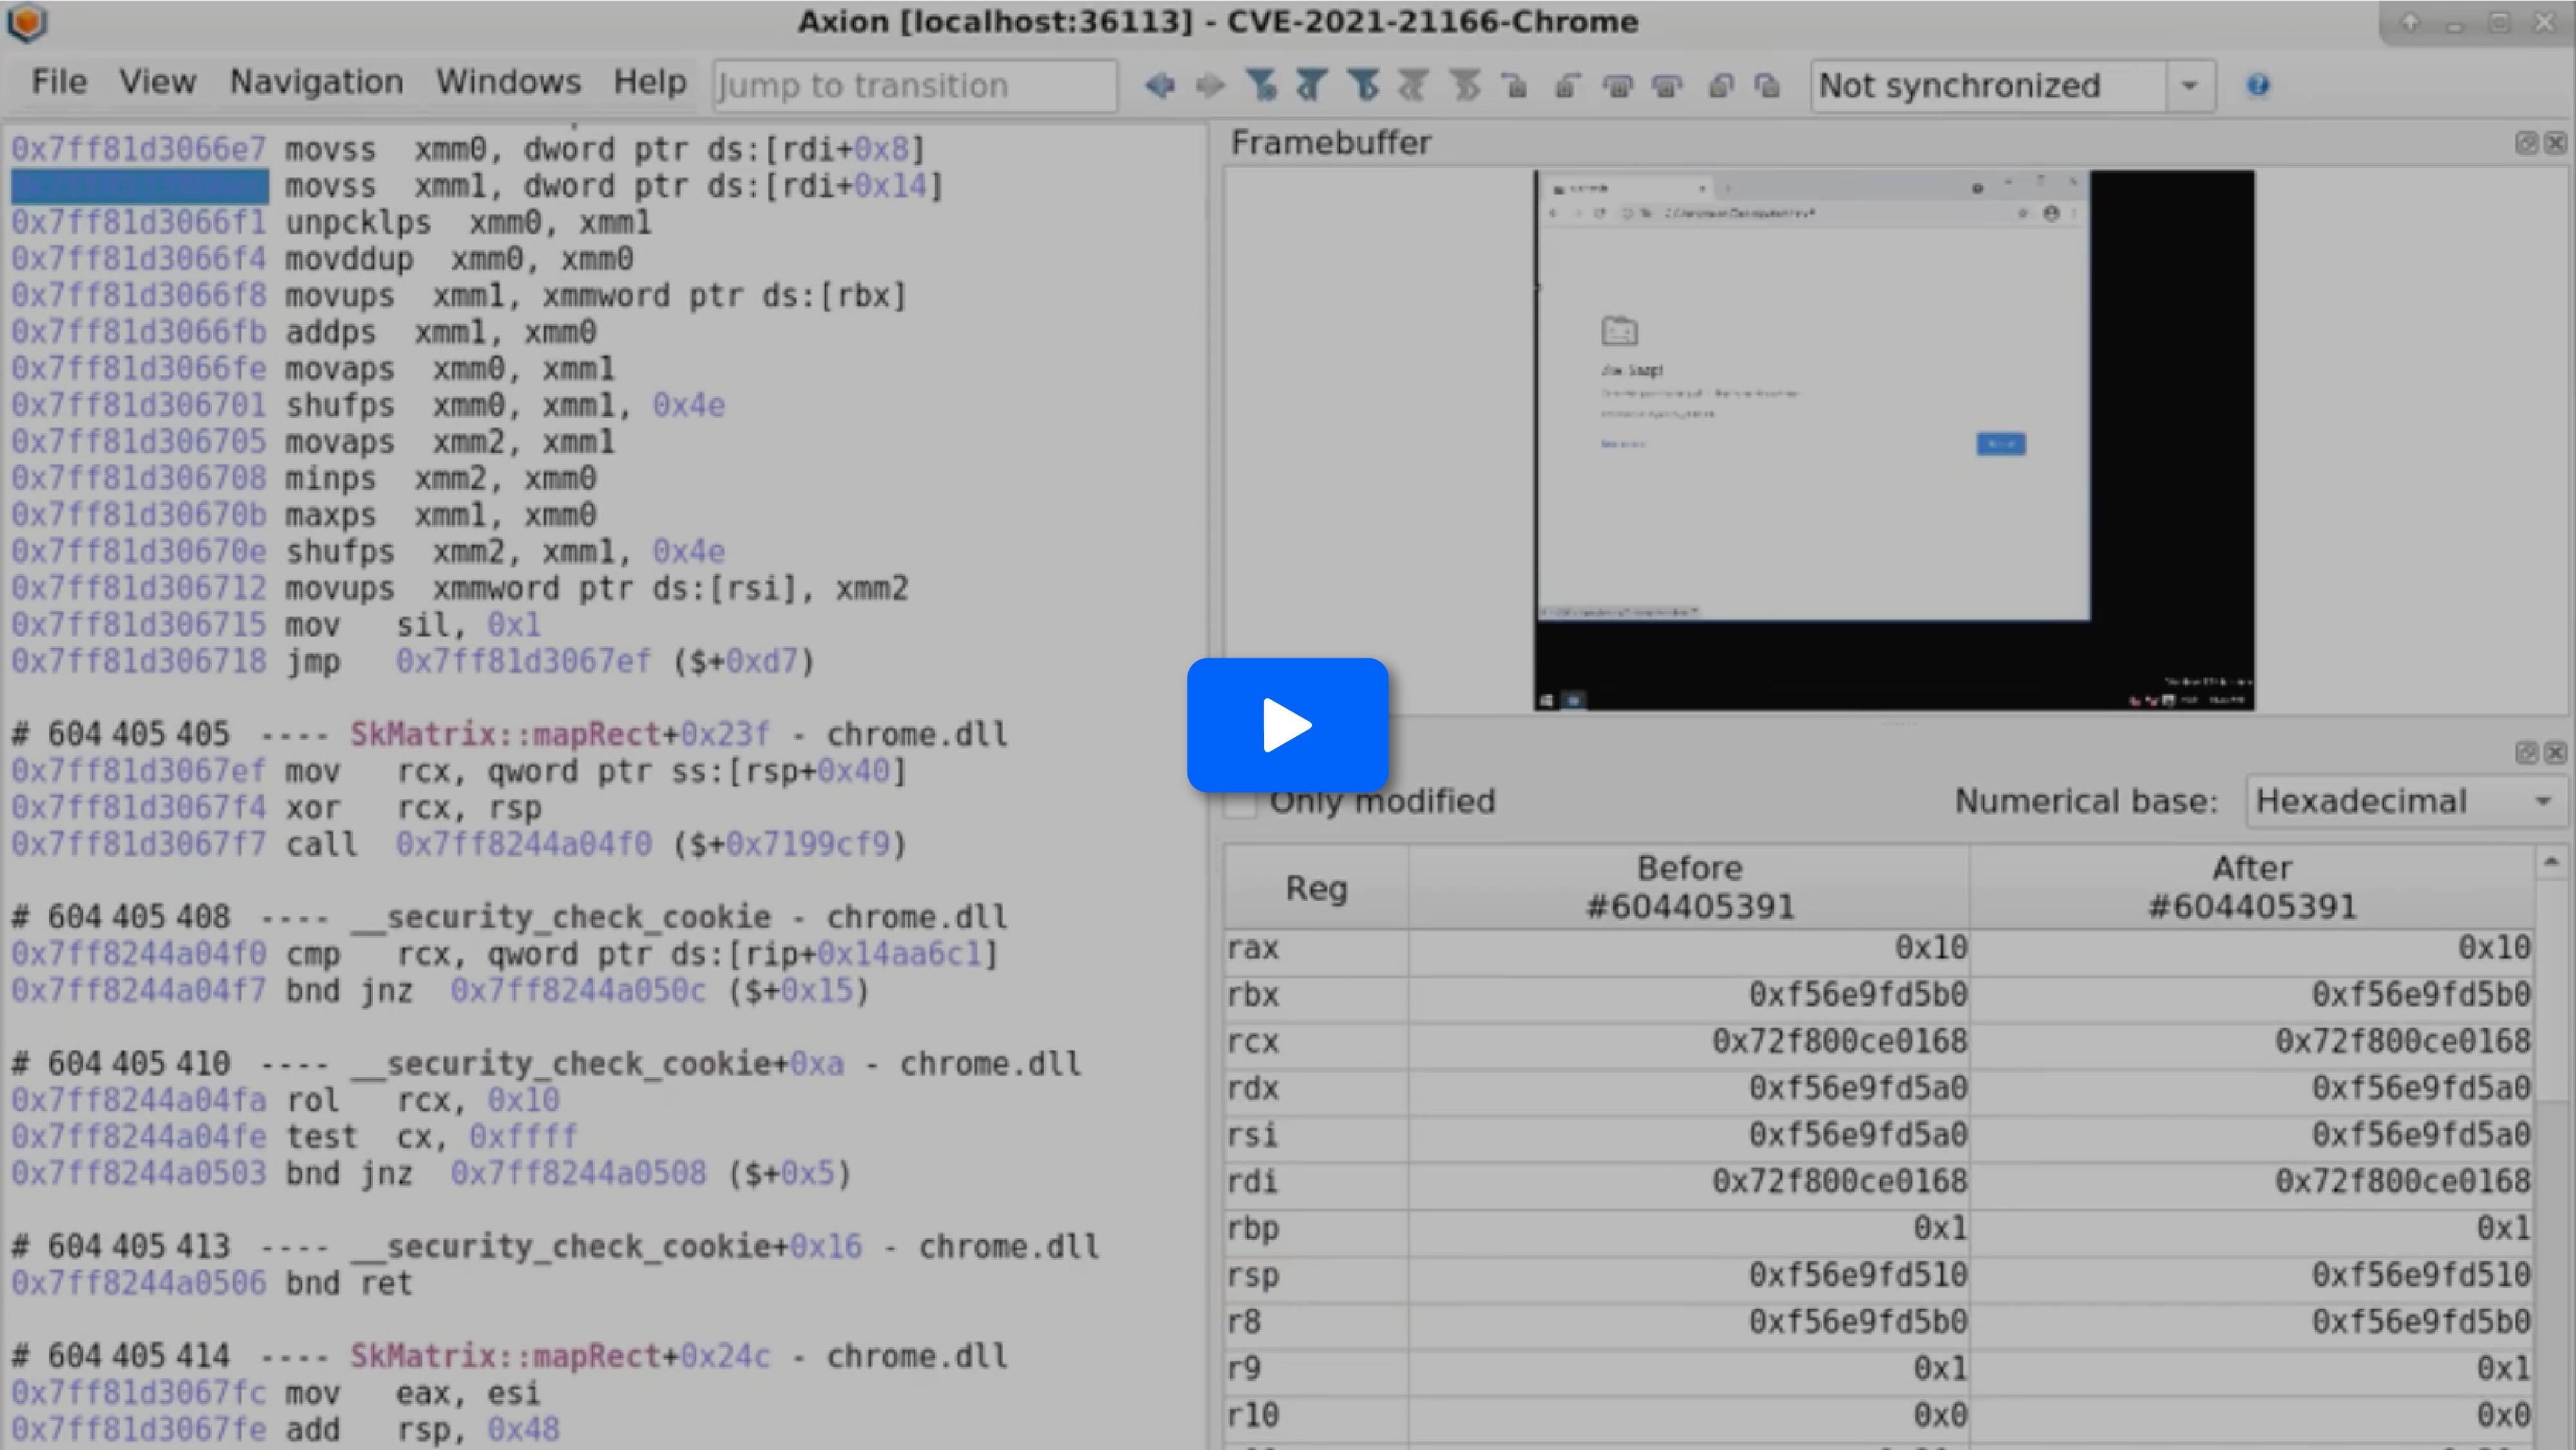2576x1450 pixels.
Task: Open the Navigation menu
Action: point(316,82)
